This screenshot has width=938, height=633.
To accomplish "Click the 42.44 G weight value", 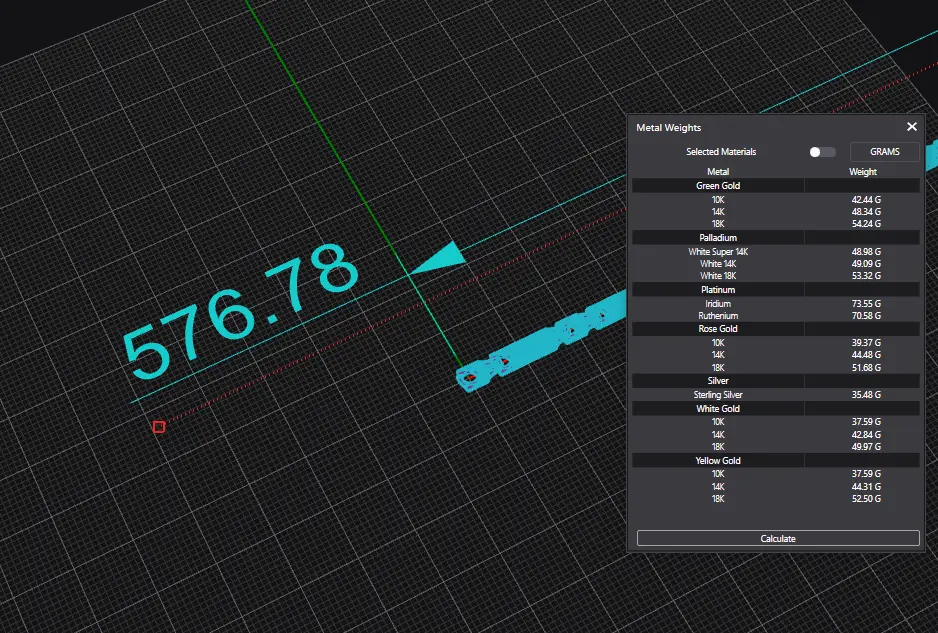I will pos(866,200).
